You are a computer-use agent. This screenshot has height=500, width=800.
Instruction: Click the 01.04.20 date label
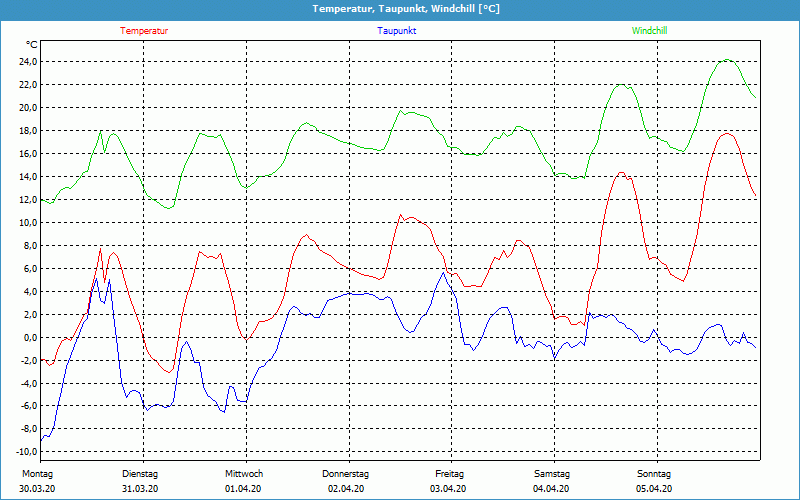coord(243,489)
